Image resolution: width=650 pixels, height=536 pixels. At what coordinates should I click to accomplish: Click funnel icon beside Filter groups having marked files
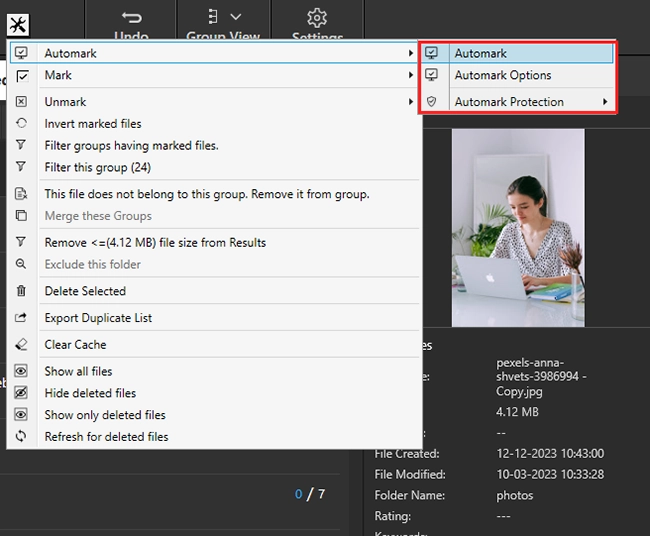tap(21, 145)
